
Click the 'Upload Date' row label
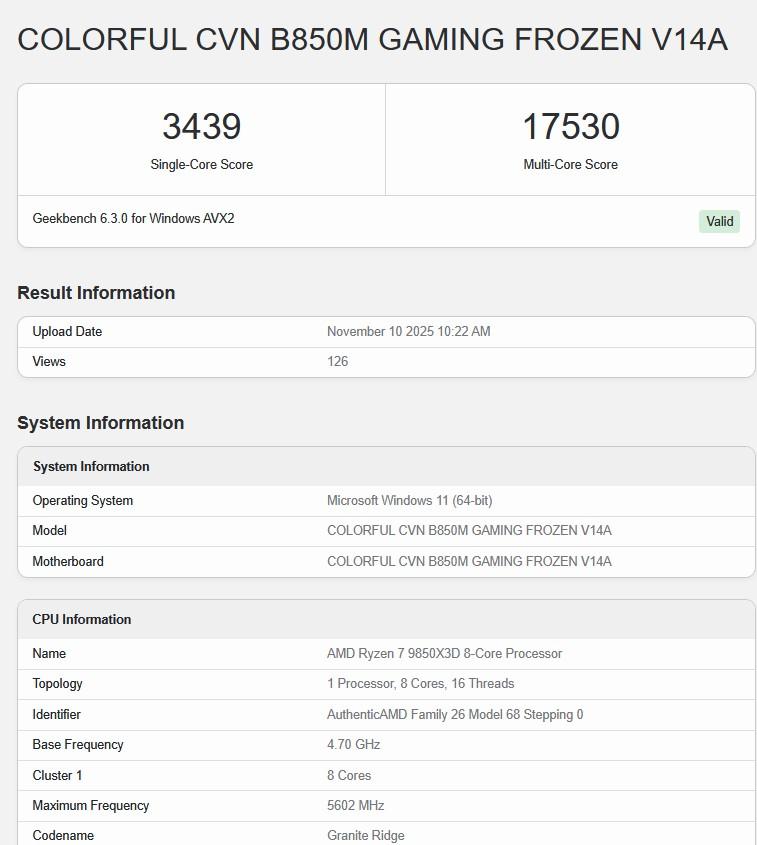pyautogui.click(x=67, y=331)
